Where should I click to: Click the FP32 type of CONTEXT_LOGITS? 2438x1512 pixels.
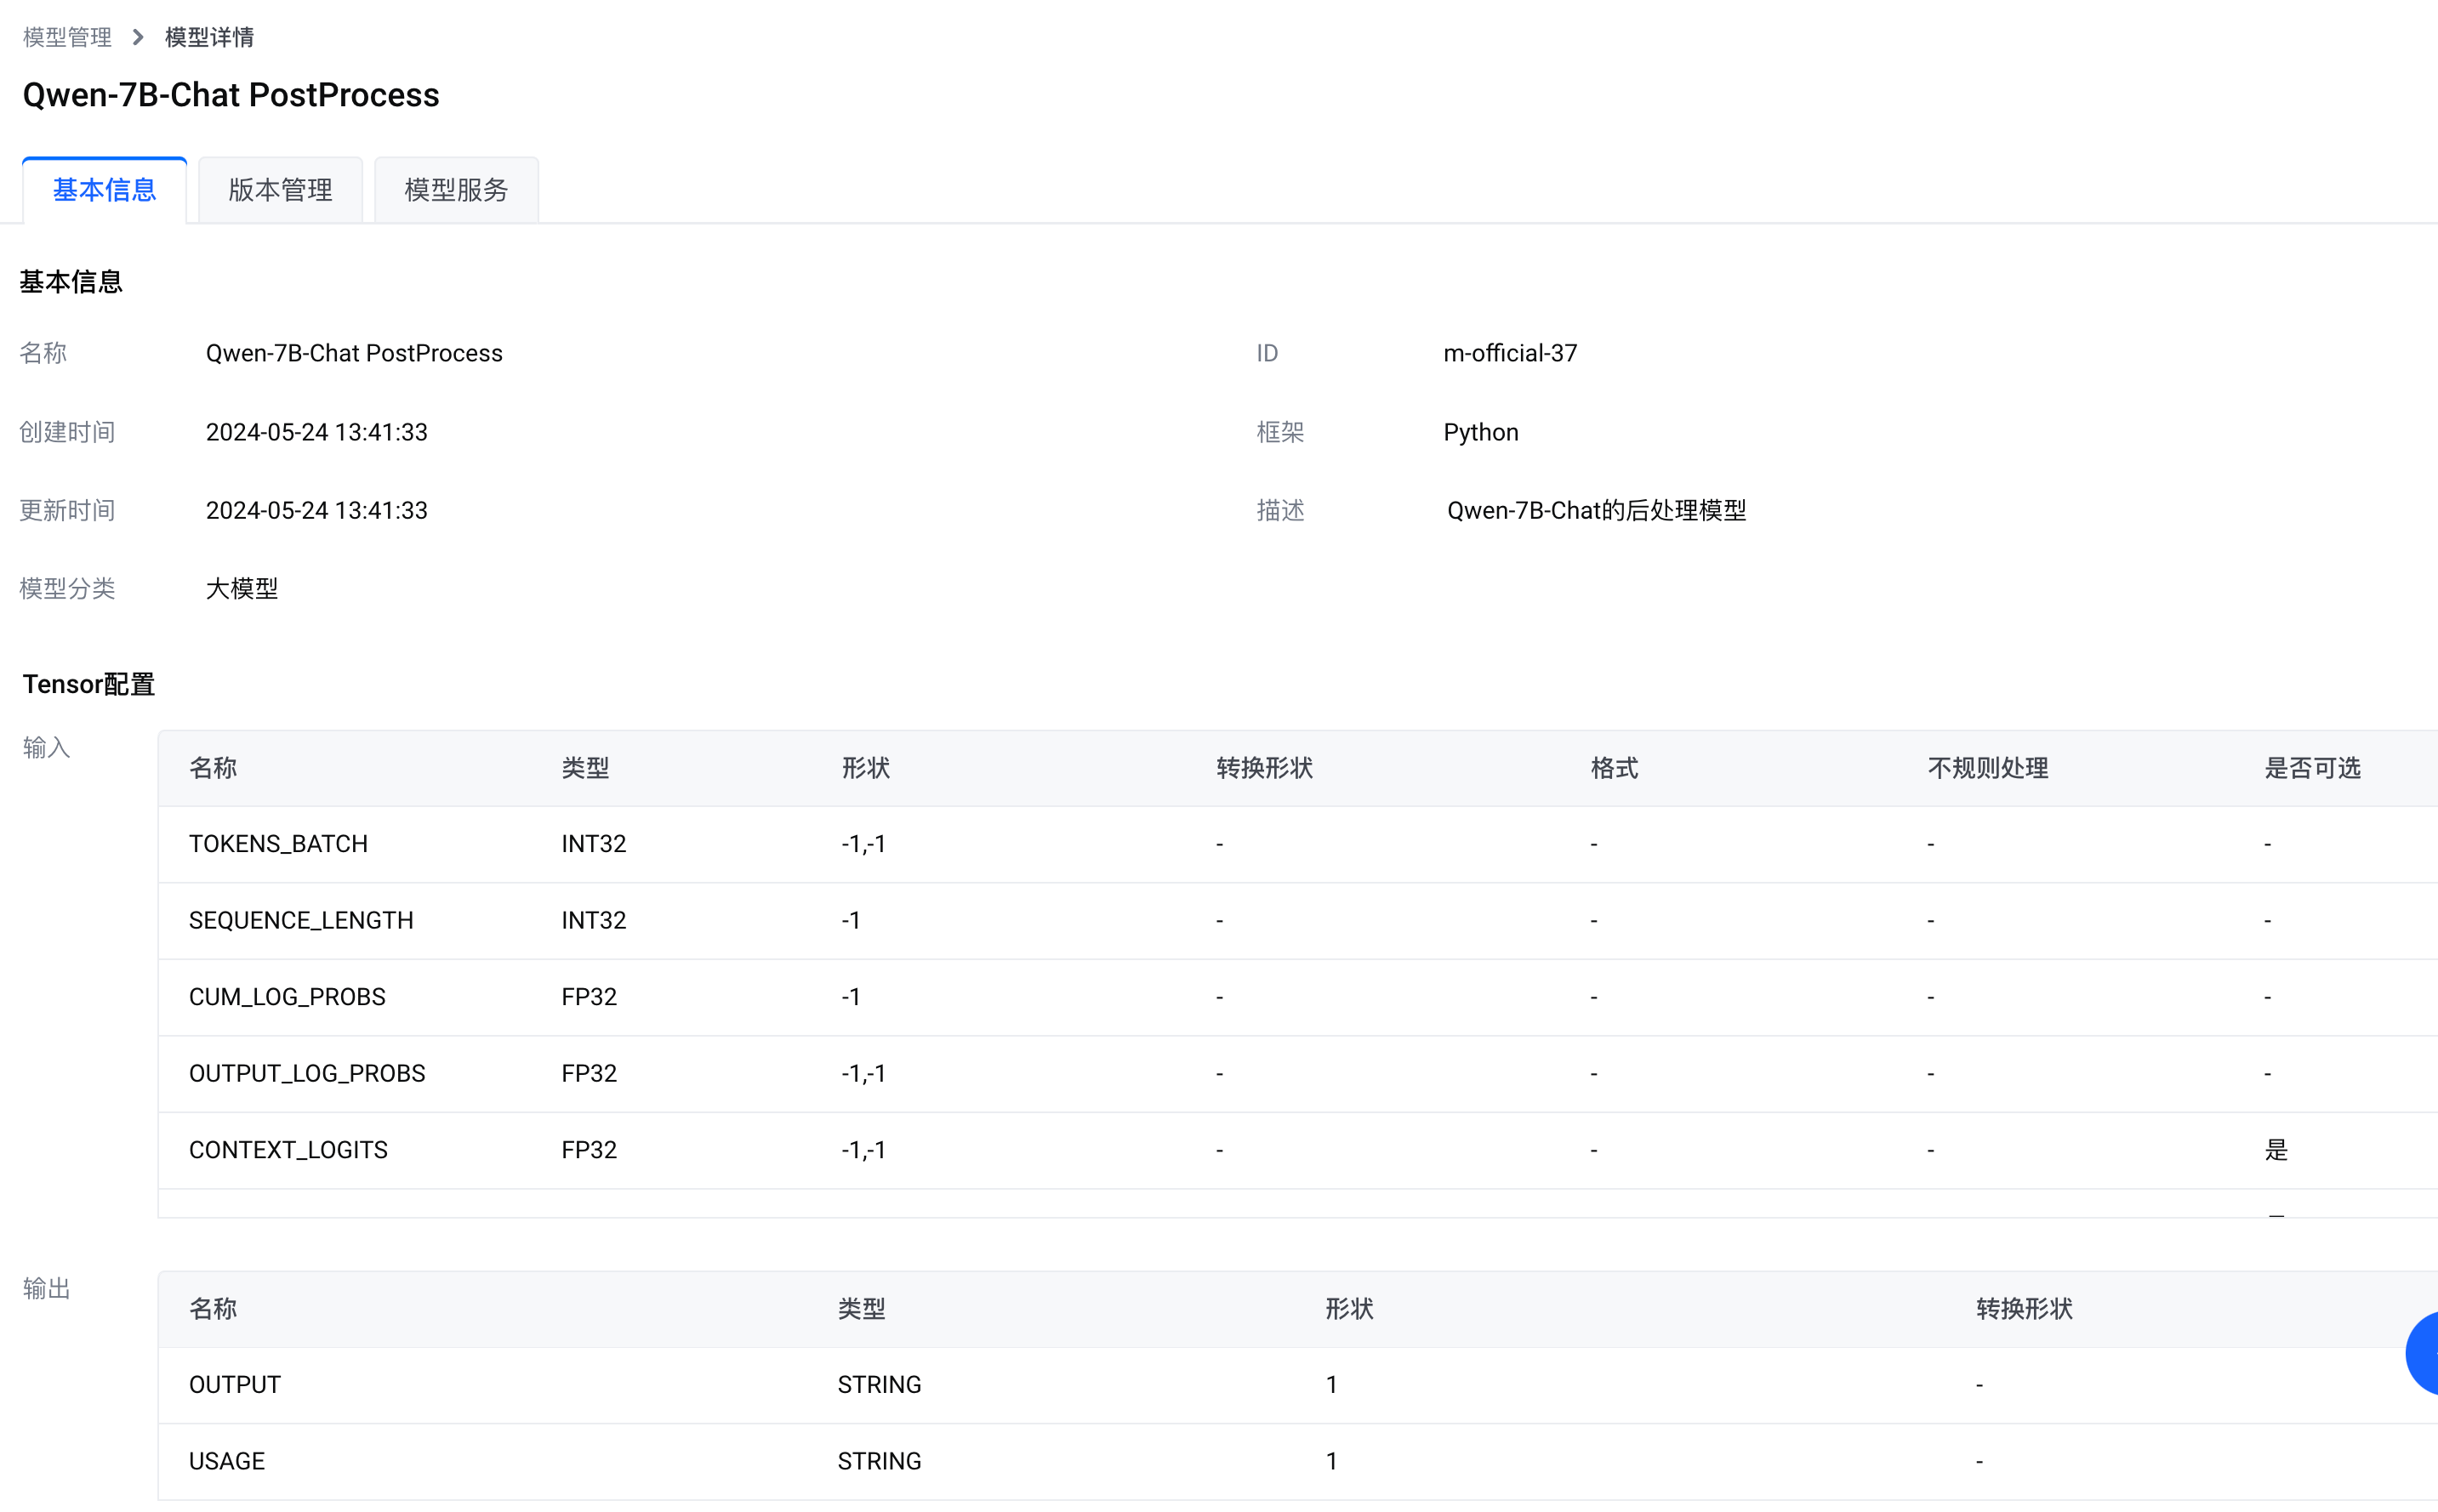click(589, 1150)
